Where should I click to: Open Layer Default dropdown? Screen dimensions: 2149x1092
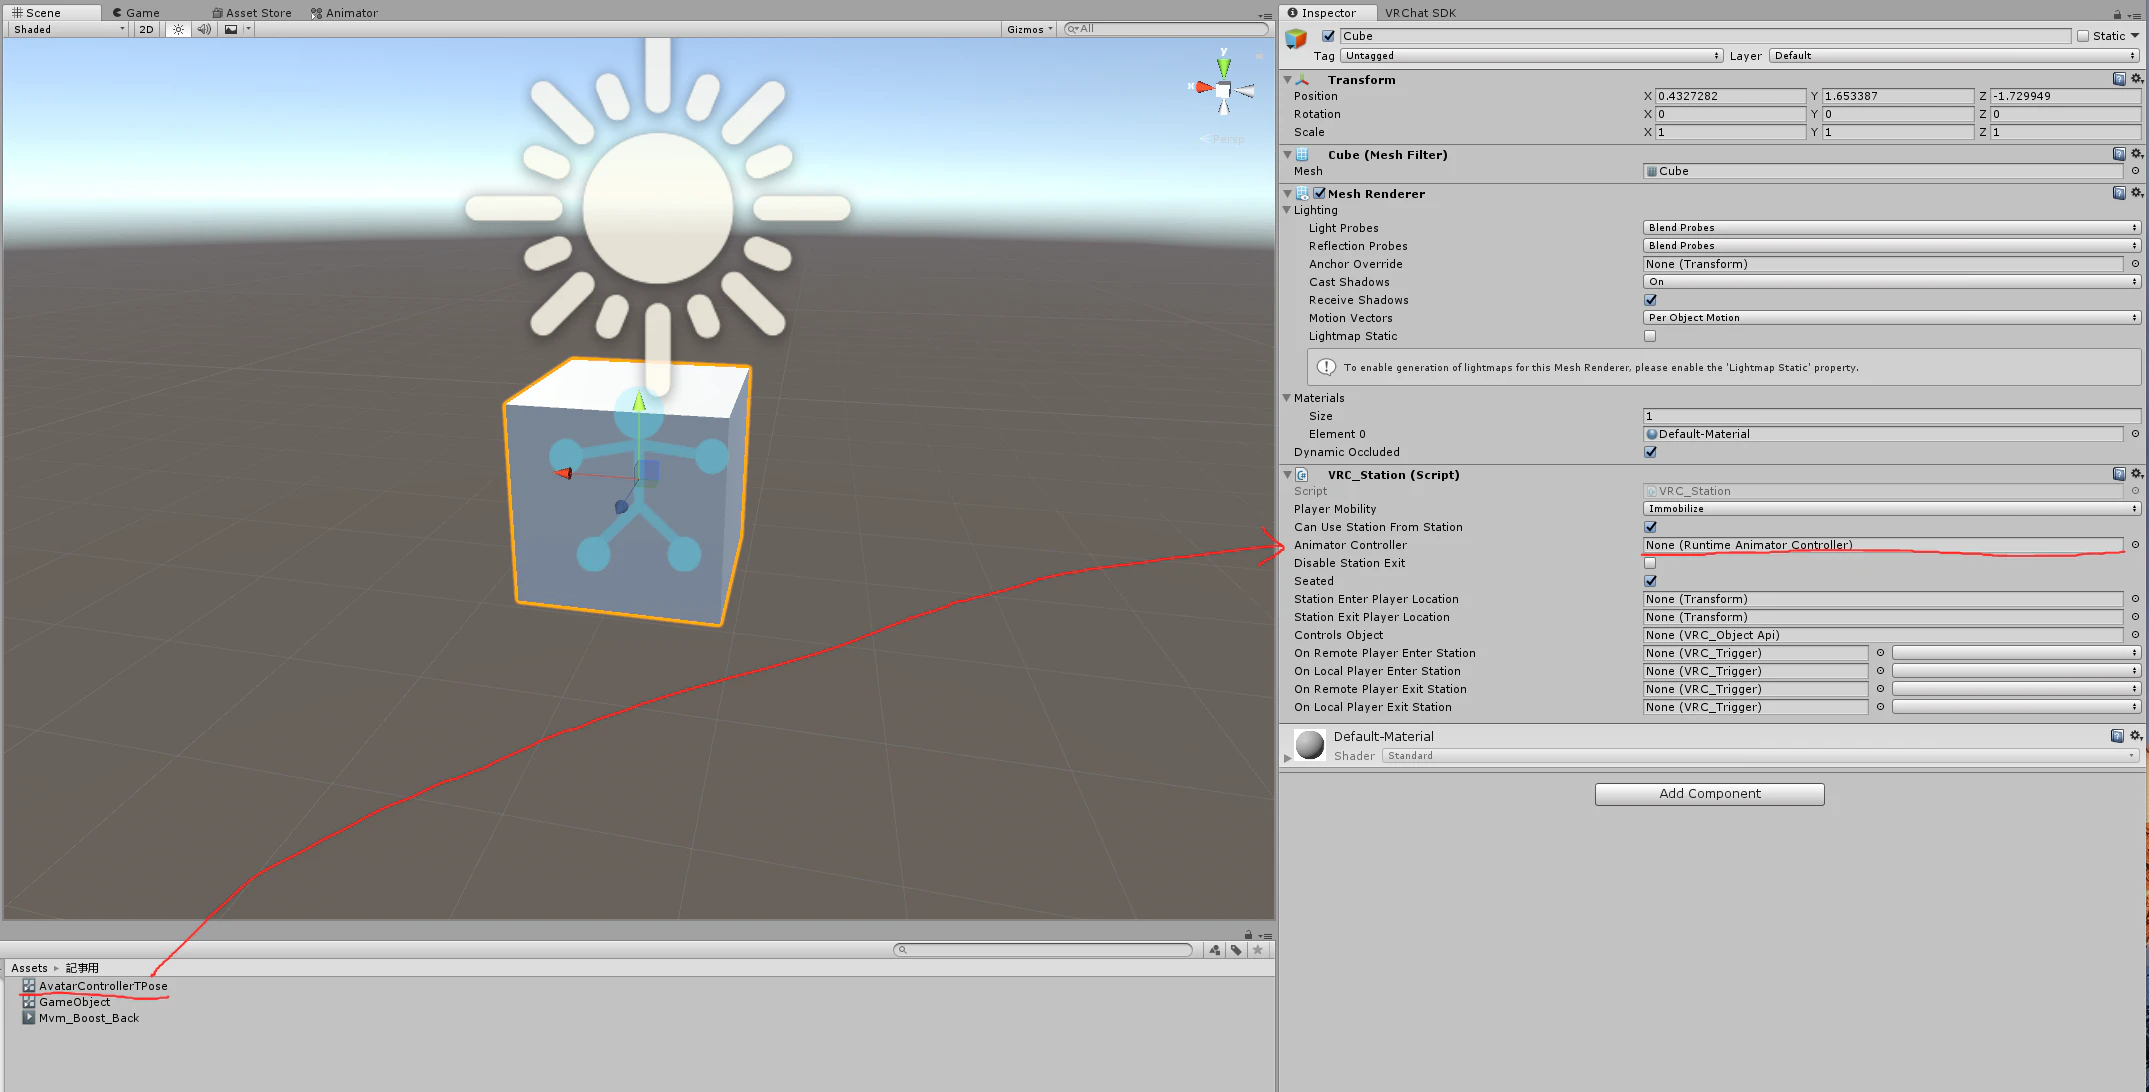[x=1955, y=56]
